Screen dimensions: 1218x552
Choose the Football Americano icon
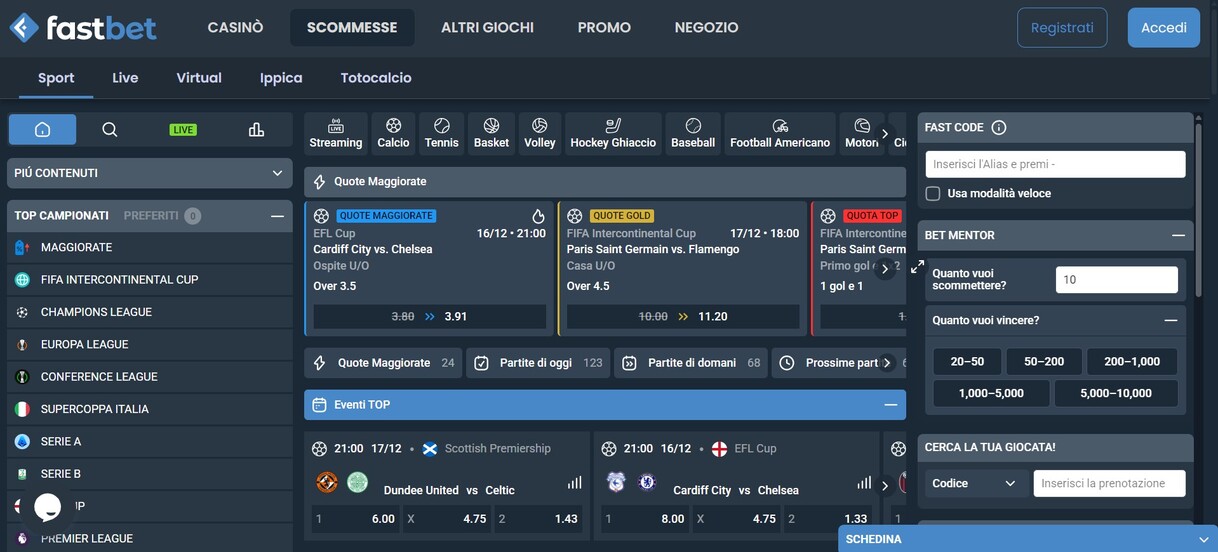click(x=780, y=133)
